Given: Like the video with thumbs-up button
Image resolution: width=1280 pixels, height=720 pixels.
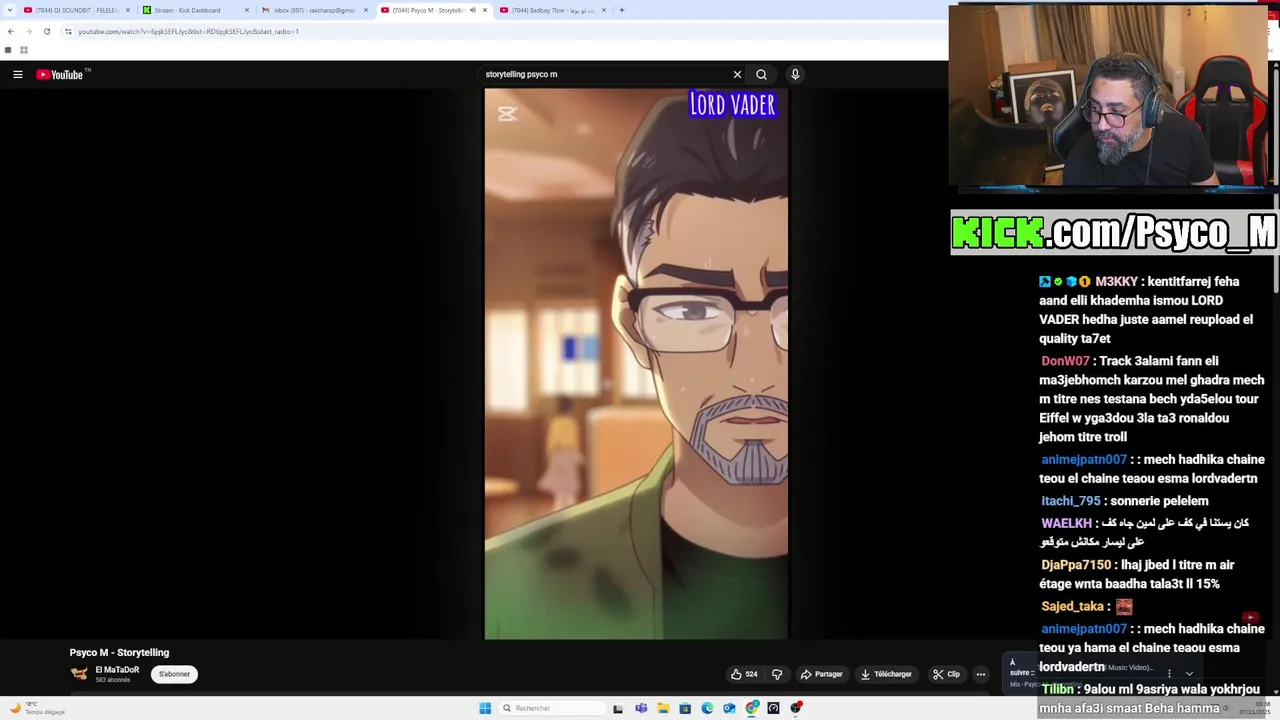Looking at the screenshot, I should [736, 674].
